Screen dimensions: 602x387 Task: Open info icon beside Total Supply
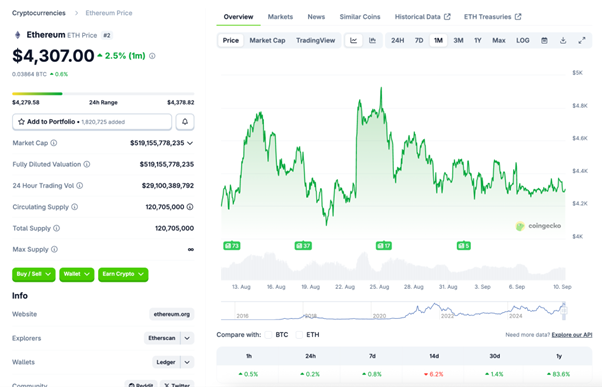click(x=56, y=228)
